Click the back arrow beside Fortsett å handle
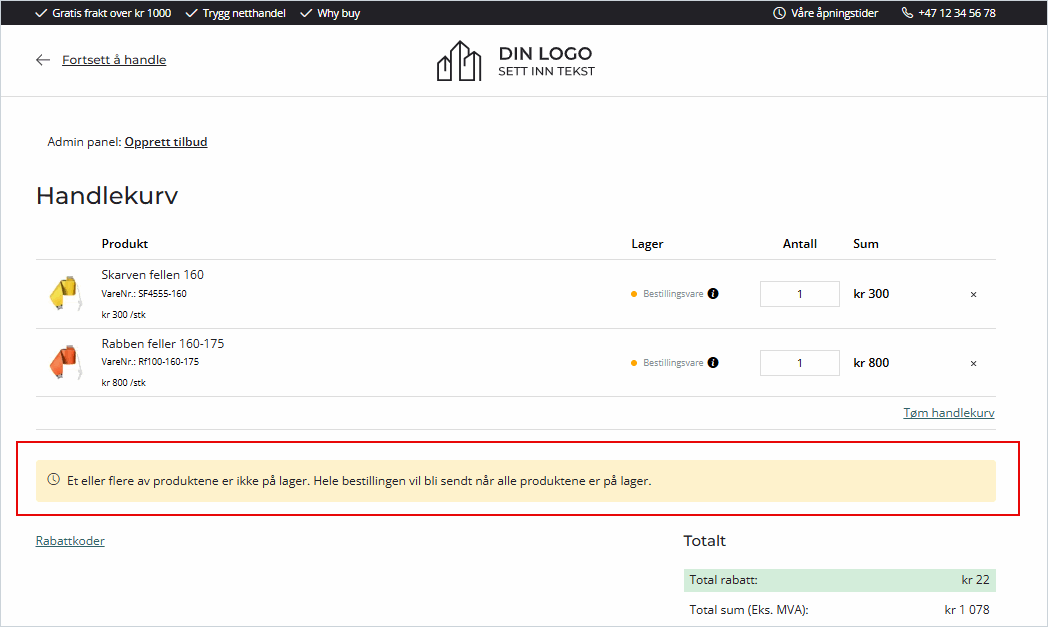Image resolution: width=1048 pixels, height=627 pixels. click(43, 60)
